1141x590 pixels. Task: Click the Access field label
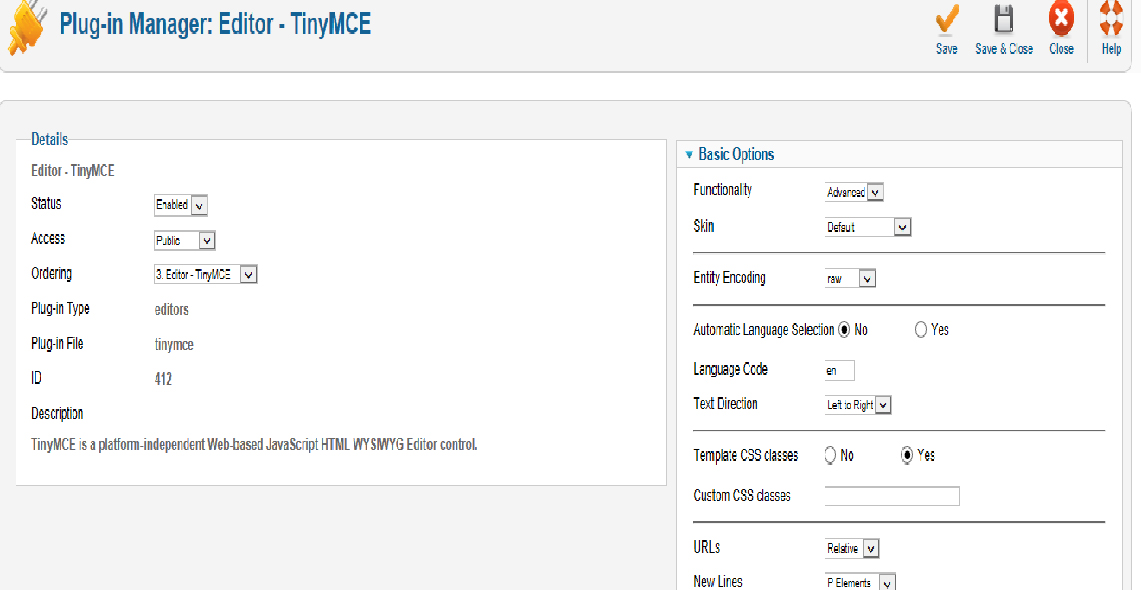pos(48,239)
